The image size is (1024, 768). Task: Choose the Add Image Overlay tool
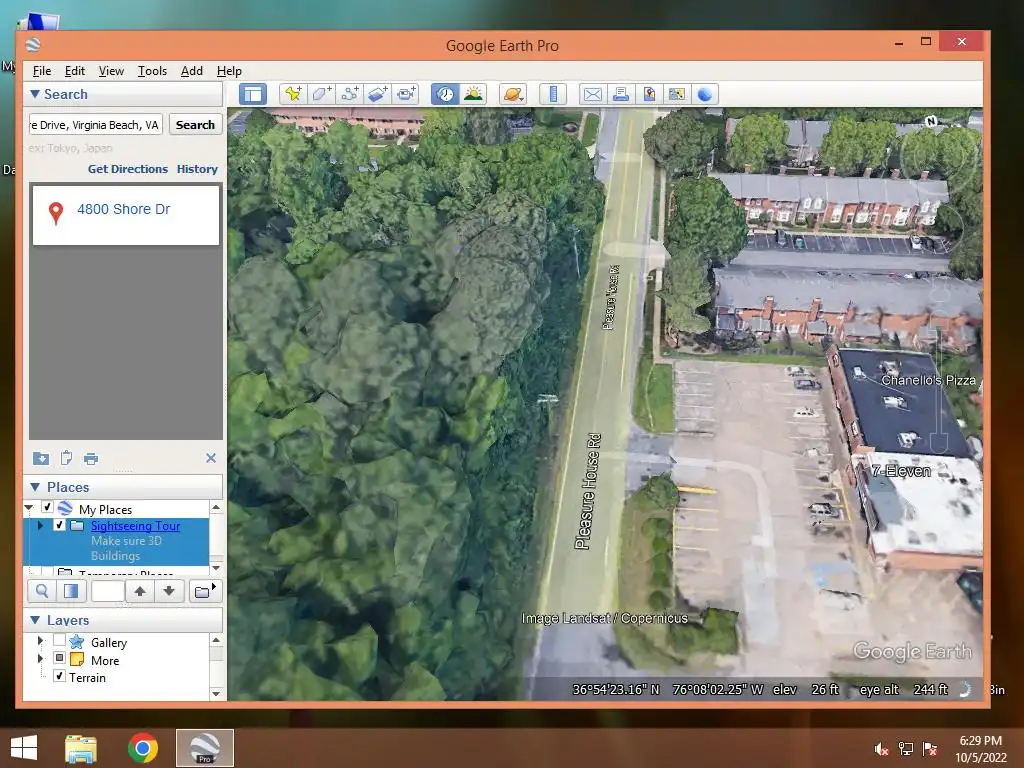377,94
